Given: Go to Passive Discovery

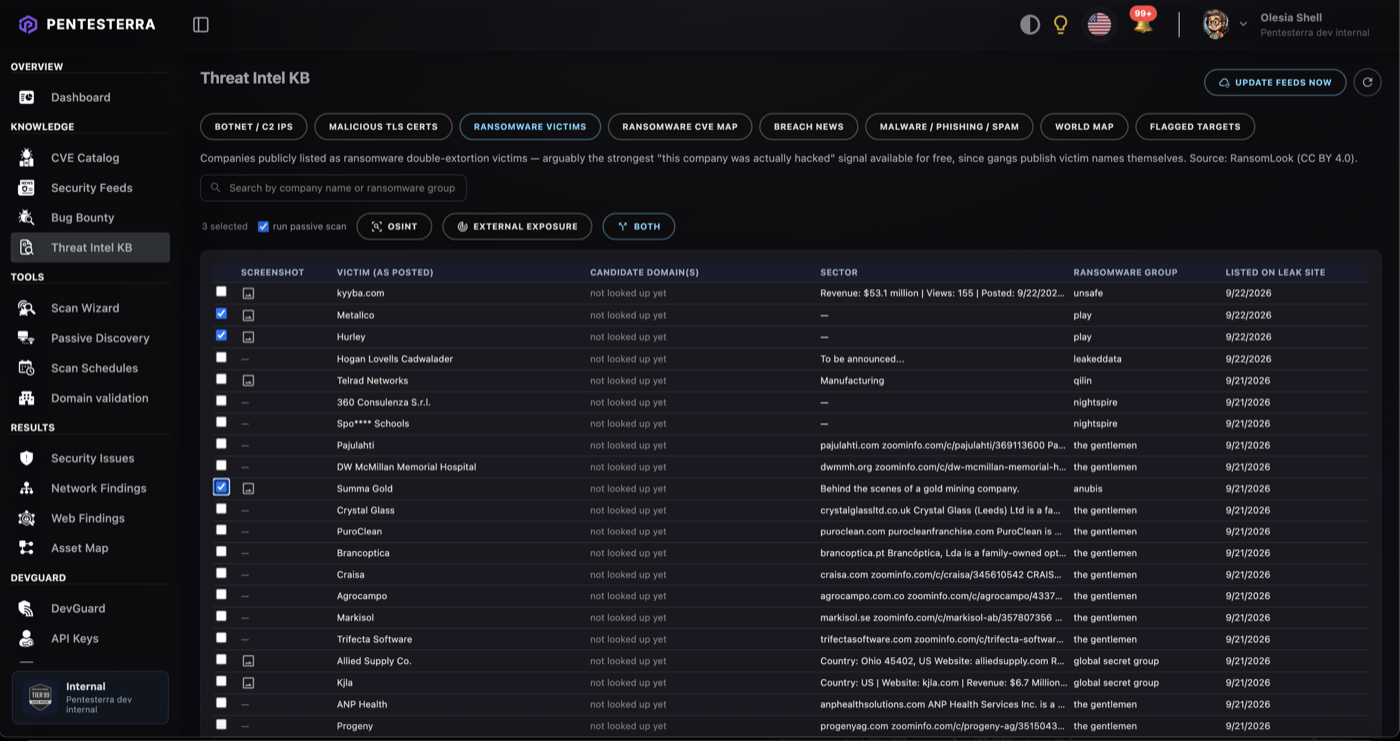Looking at the screenshot, I should [90, 338].
